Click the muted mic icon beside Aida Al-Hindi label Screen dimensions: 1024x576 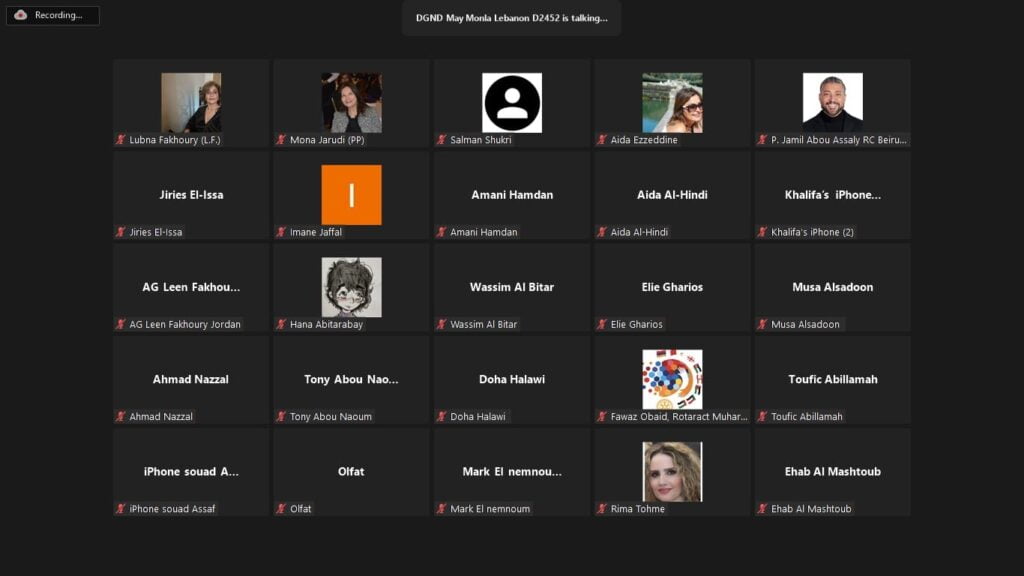click(x=602, y=232)
